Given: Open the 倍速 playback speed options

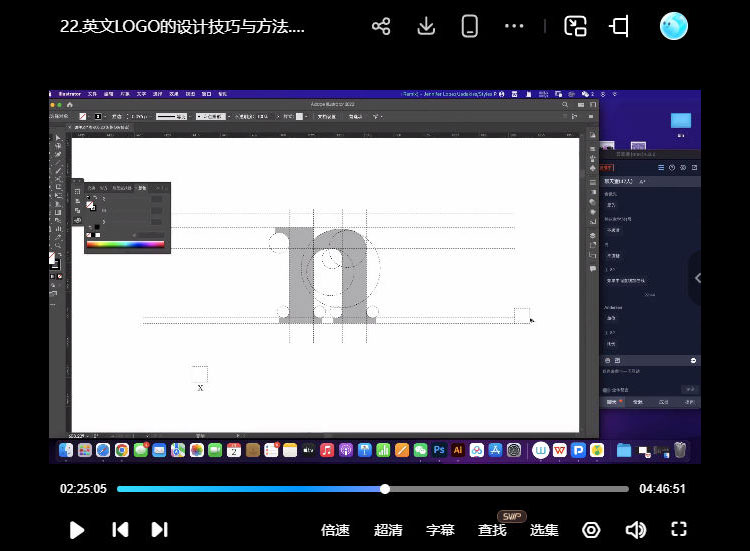Looking at the screenshot, I should 335,530.
